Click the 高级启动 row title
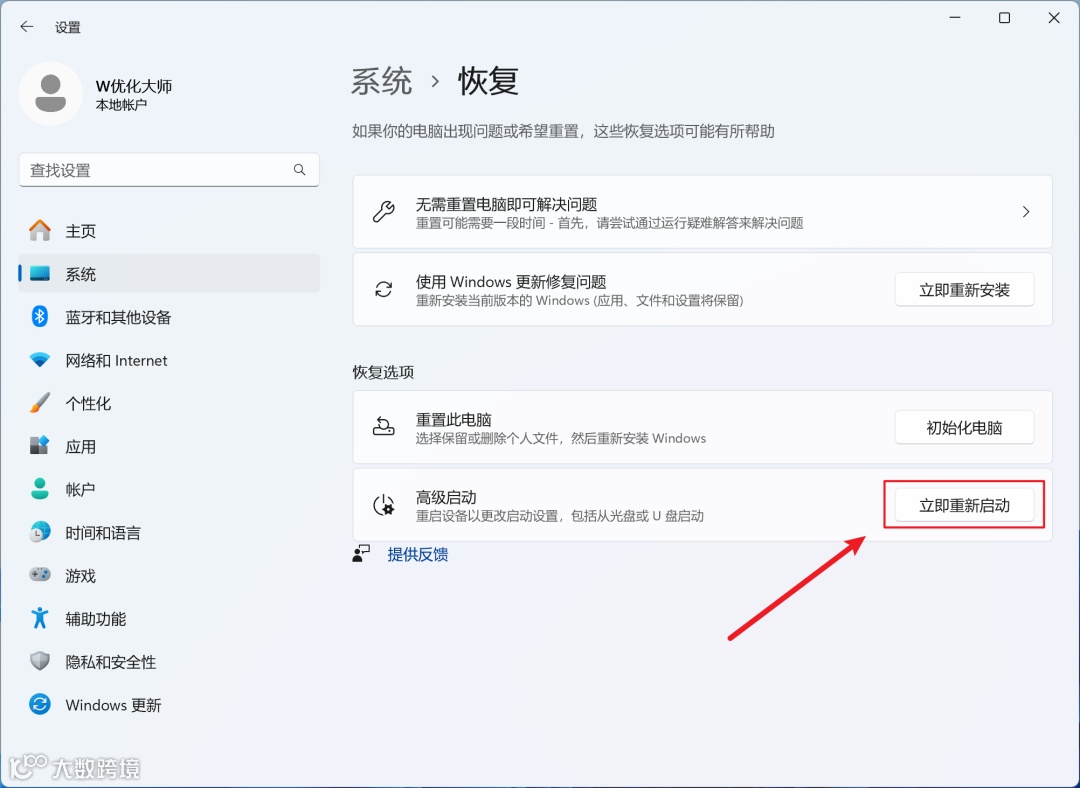Viewport: 1080px width, 788px height. pyautogui.click(x=446, y=497)
